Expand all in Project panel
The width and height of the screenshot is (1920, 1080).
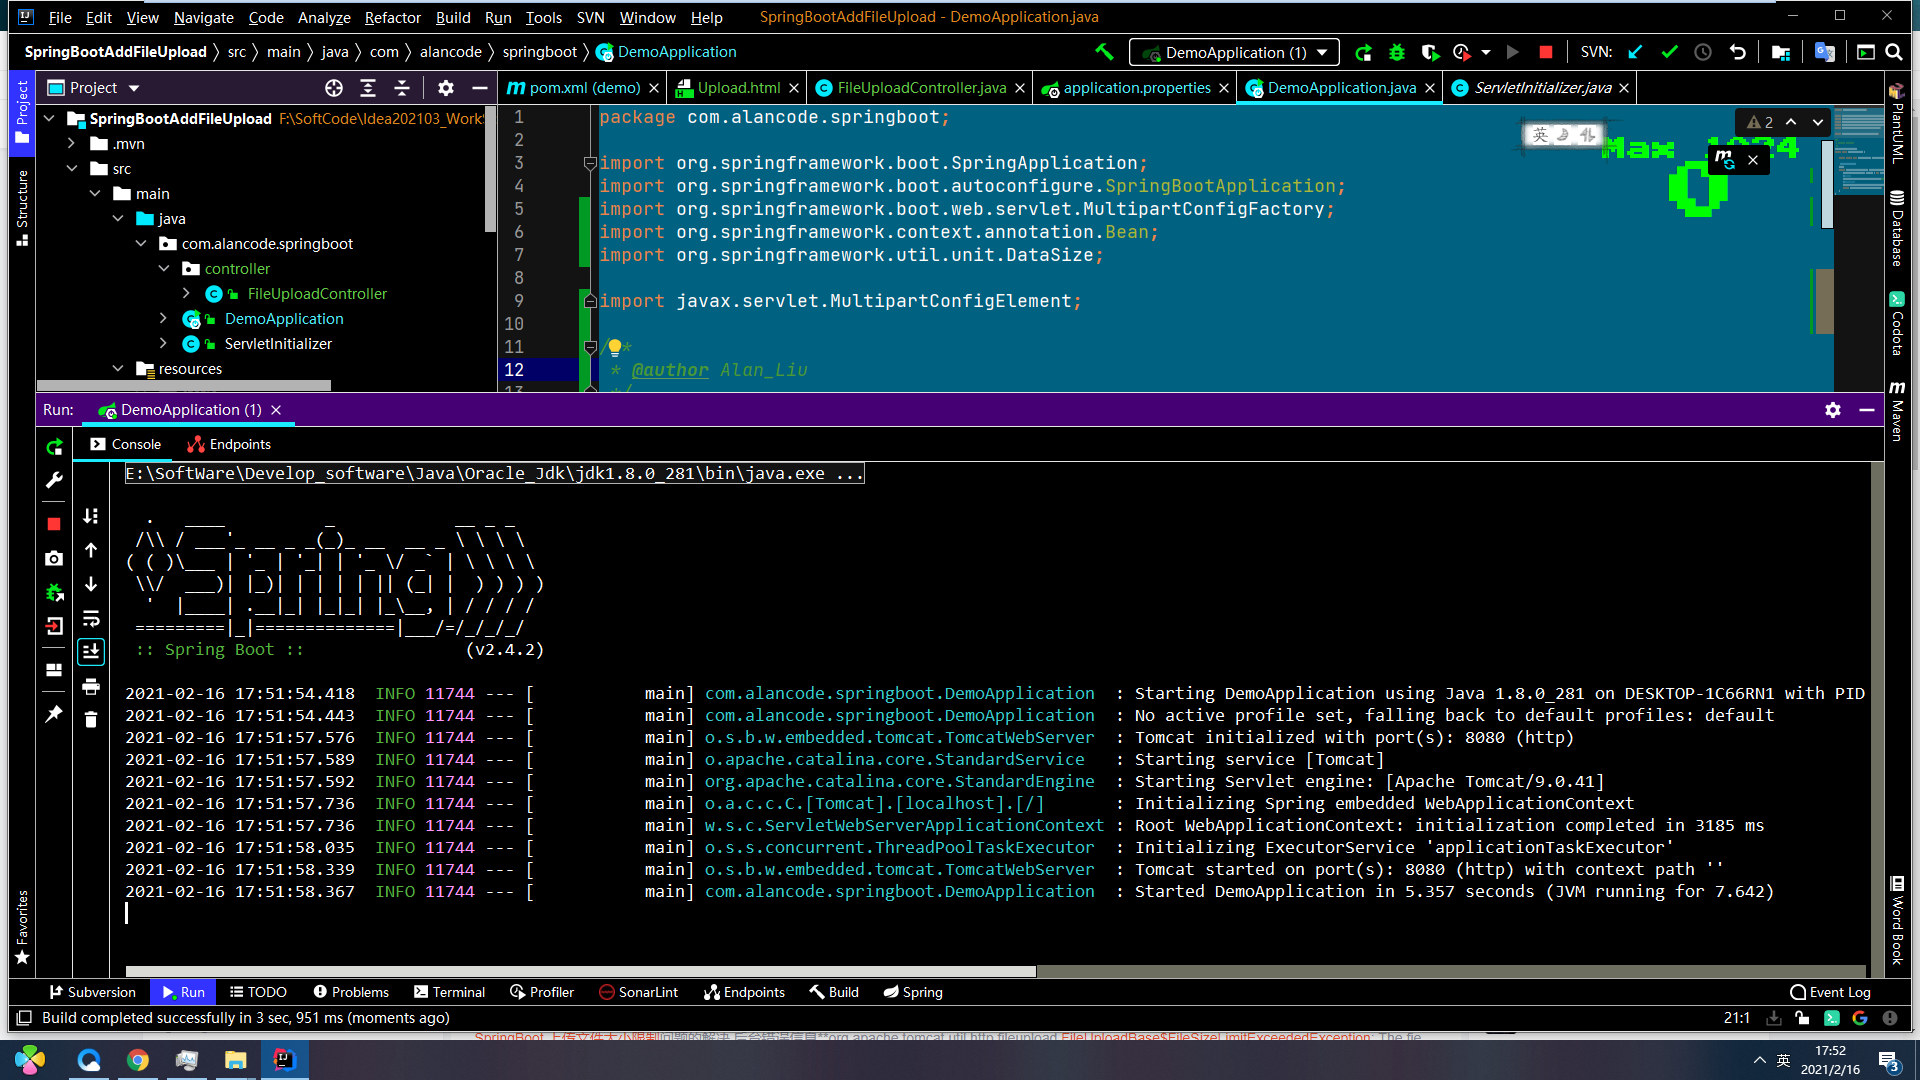368,88
